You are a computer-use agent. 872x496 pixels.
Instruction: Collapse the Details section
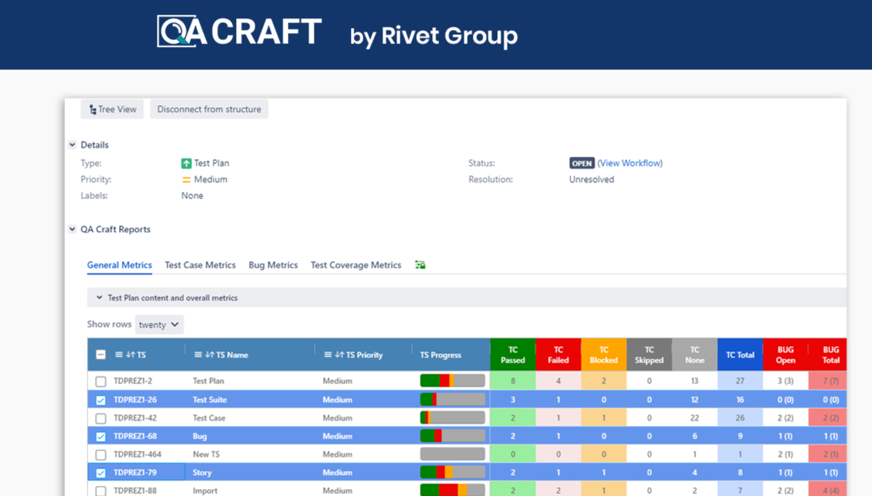(72, 145)
